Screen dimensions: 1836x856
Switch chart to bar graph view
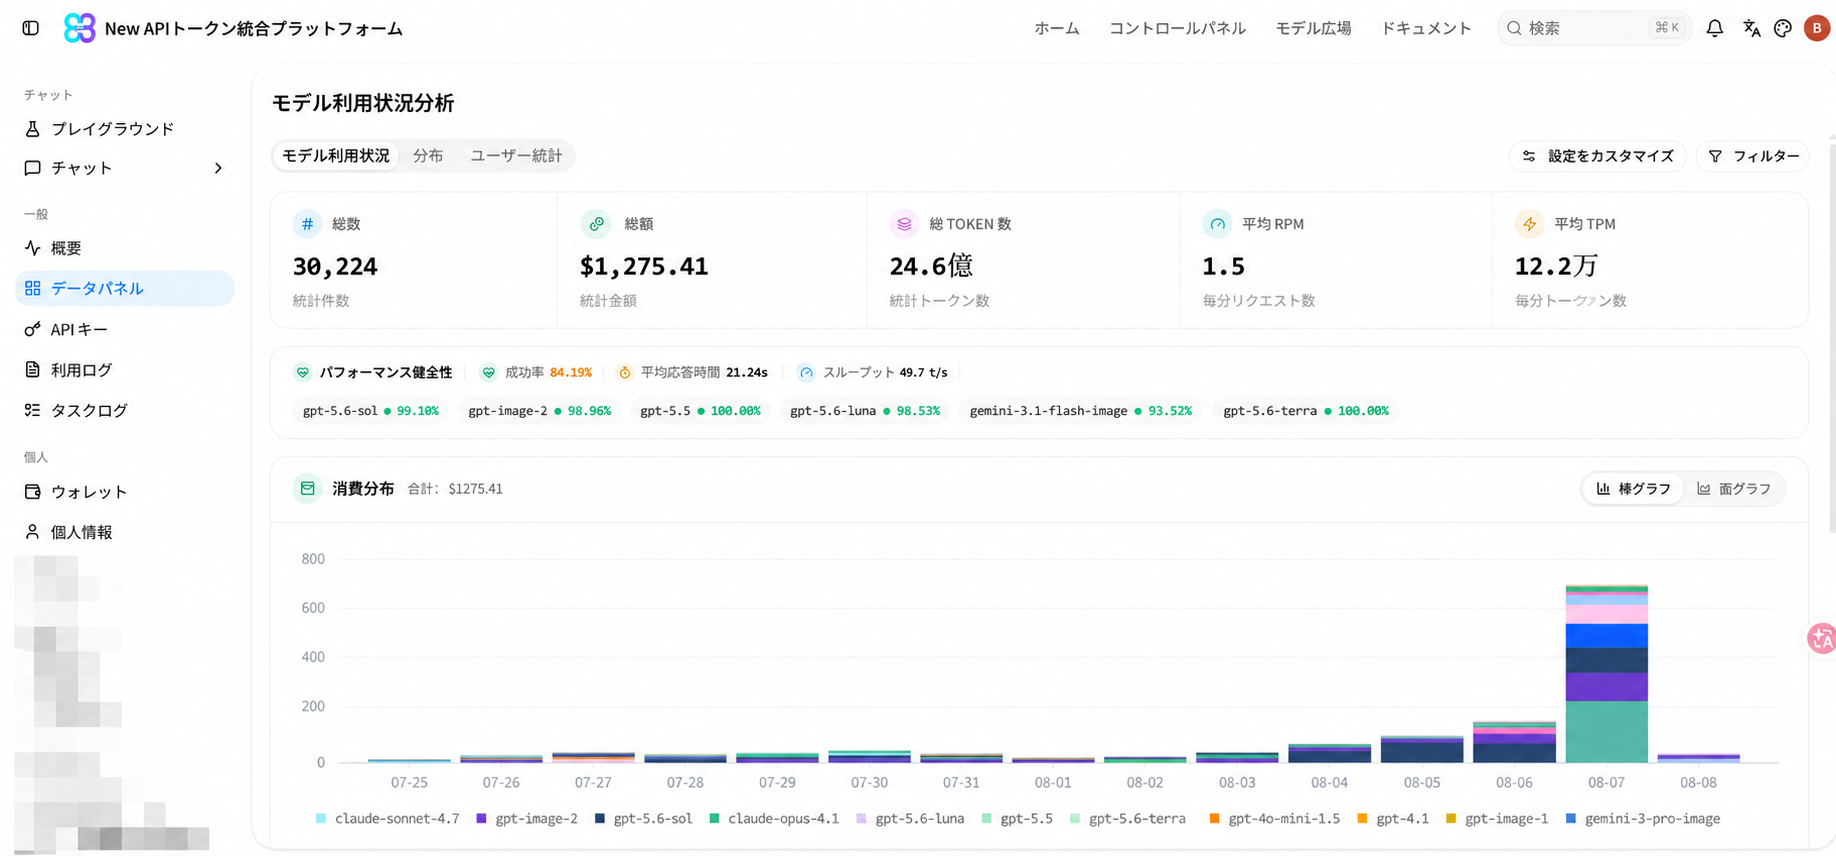(1633, 489)
